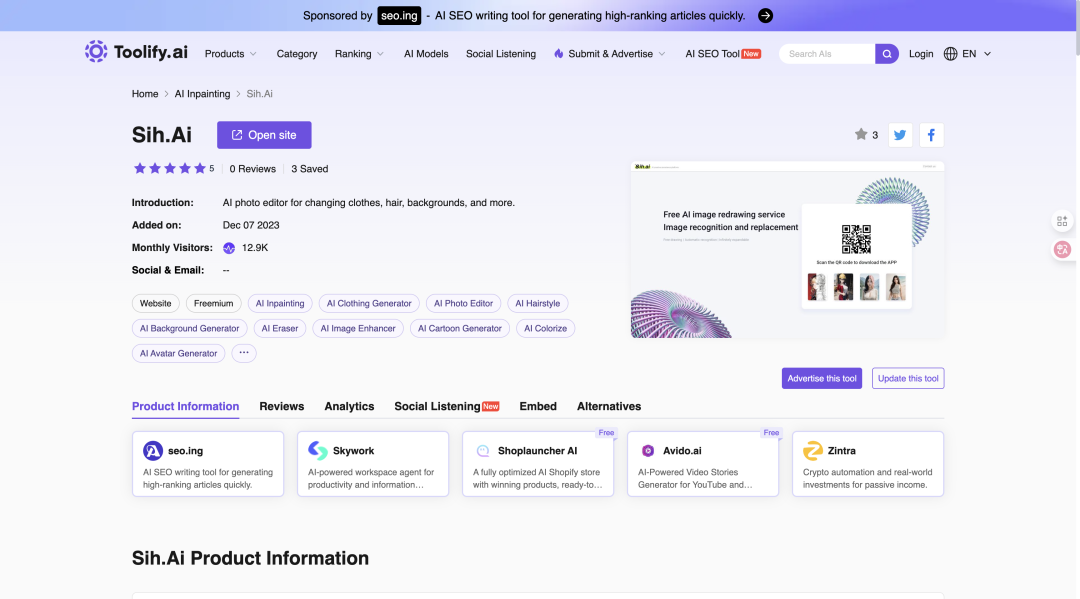
Task: Click the AI Cartoon Generator tag
Action: tap(459, 328)
